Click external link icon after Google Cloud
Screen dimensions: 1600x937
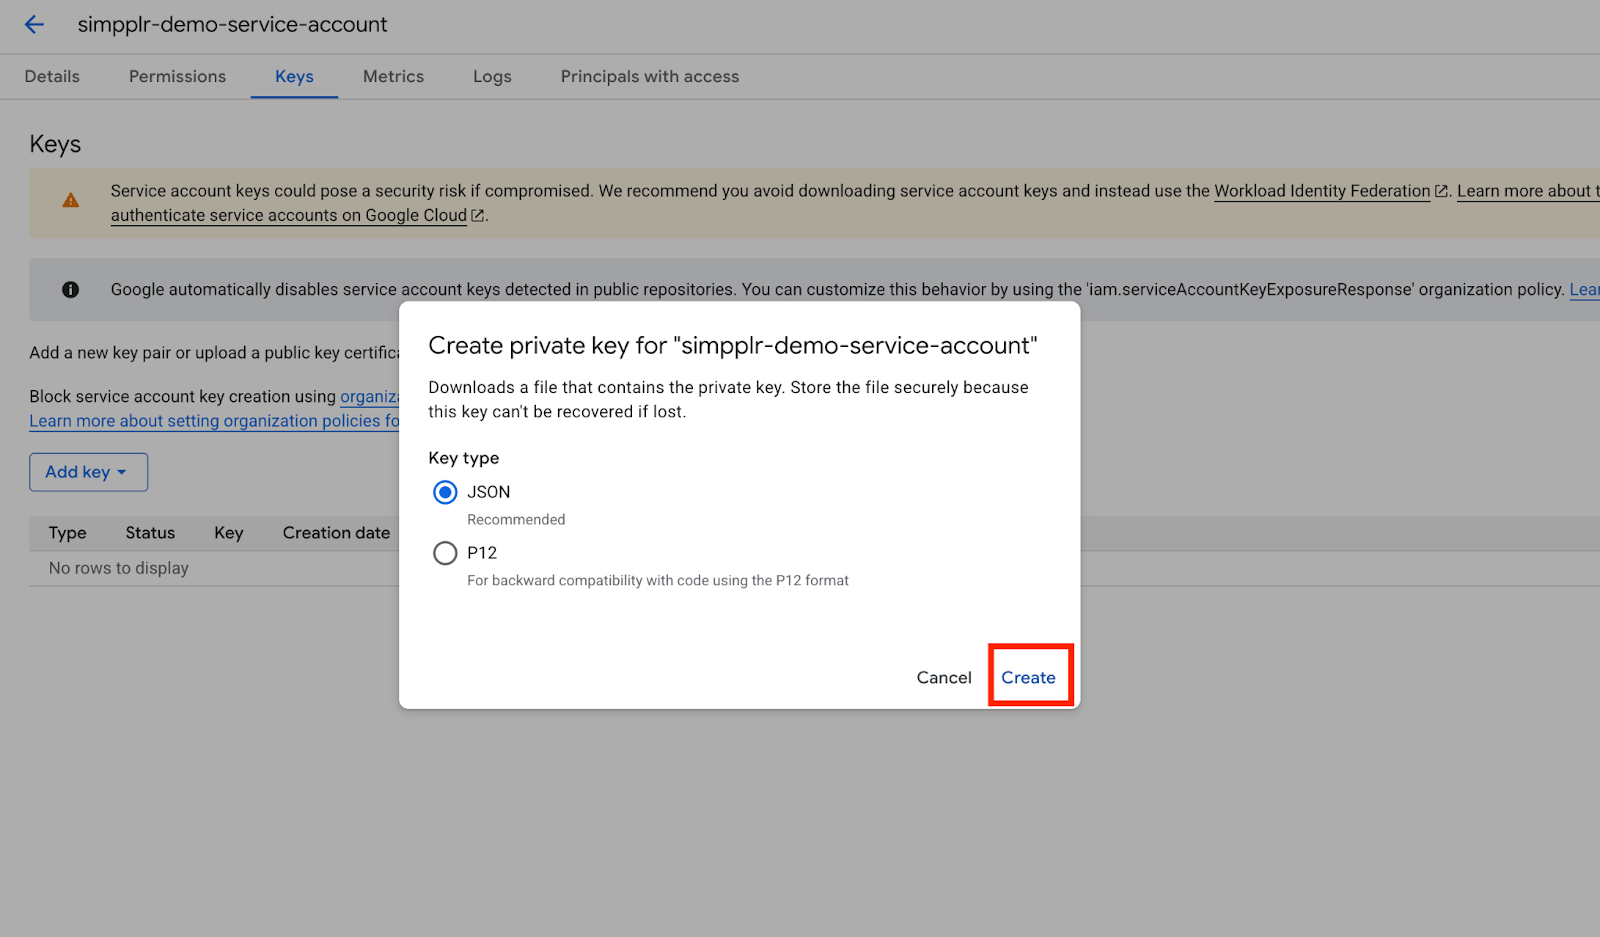[478, 216]
